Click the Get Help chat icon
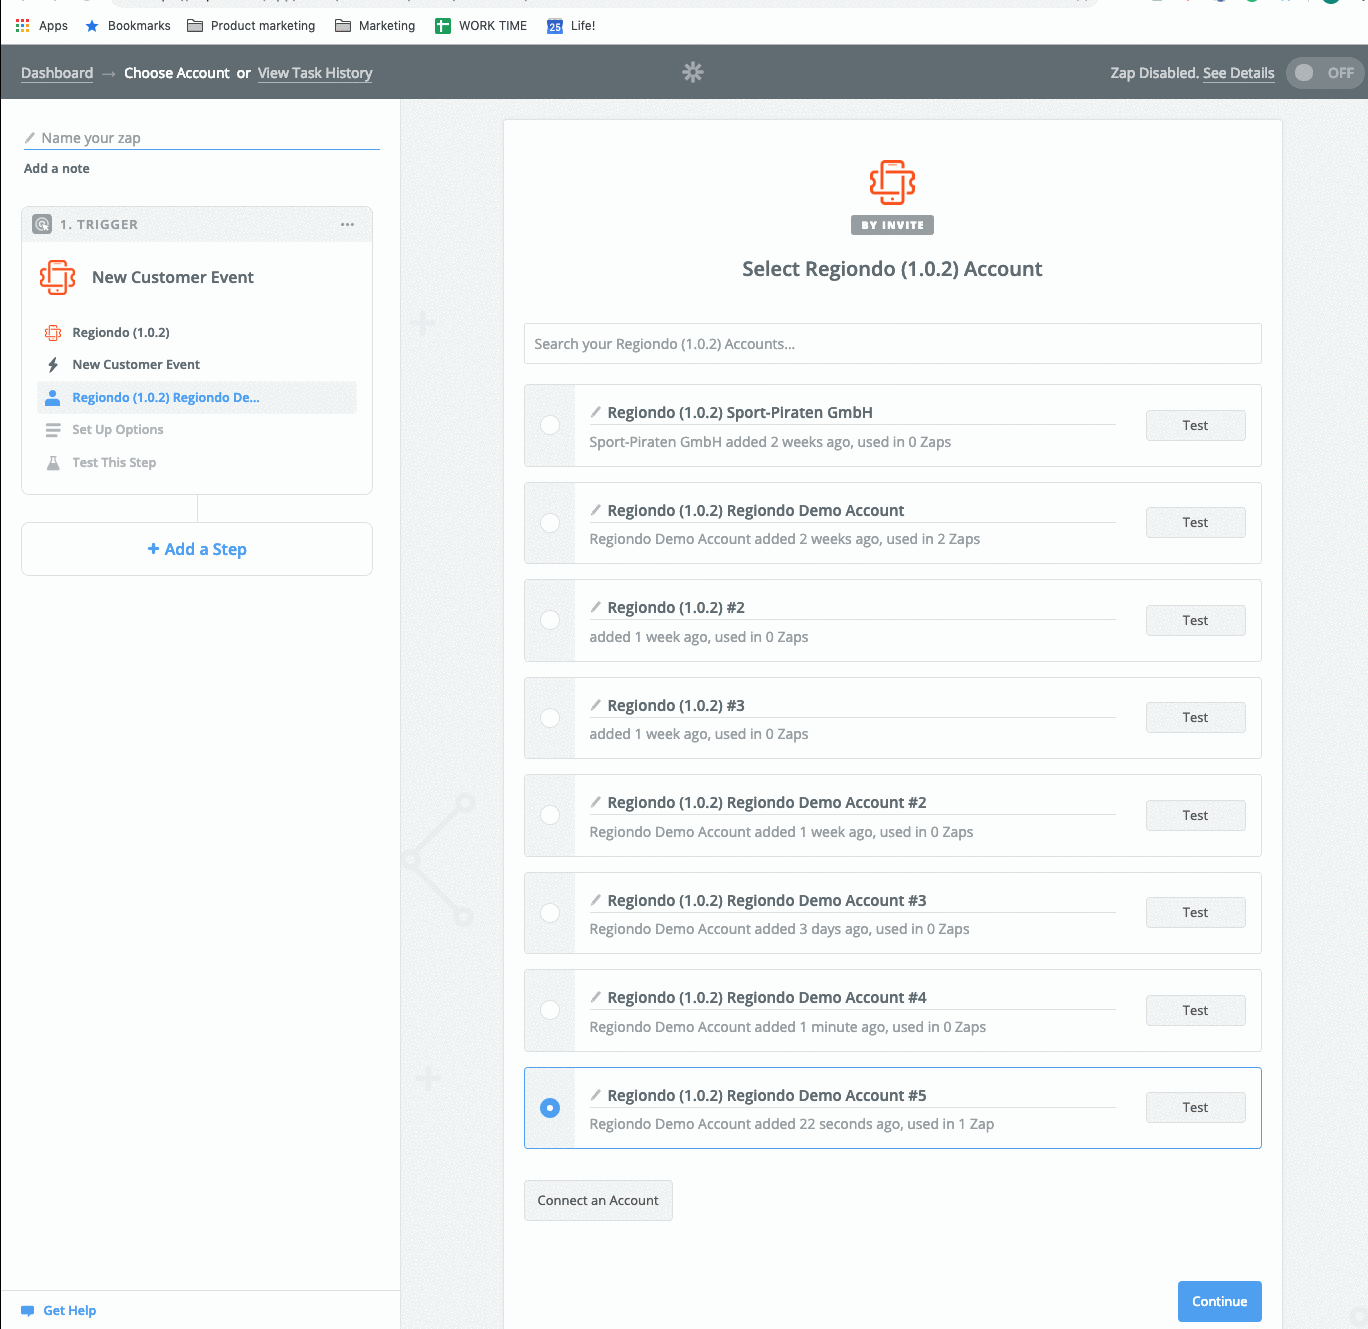Screen dimensions: 1368x1329 click(28, 1311)
